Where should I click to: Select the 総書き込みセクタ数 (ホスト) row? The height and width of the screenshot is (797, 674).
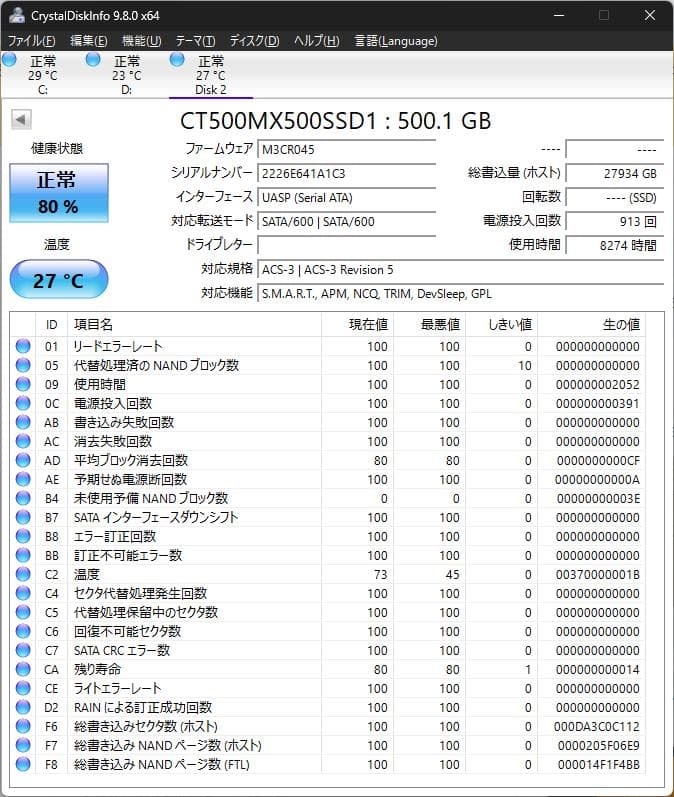click(328, 726)
